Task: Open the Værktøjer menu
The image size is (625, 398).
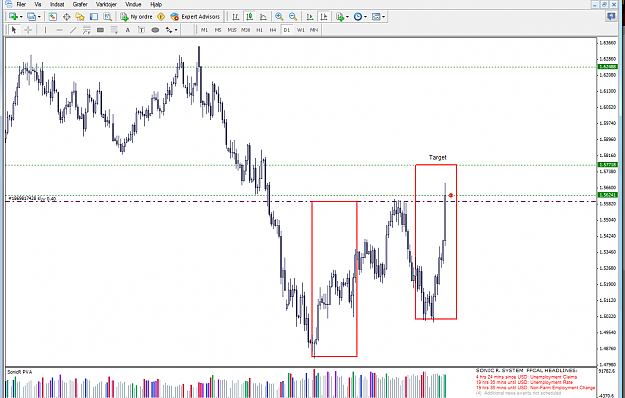Action: [106, 4]
